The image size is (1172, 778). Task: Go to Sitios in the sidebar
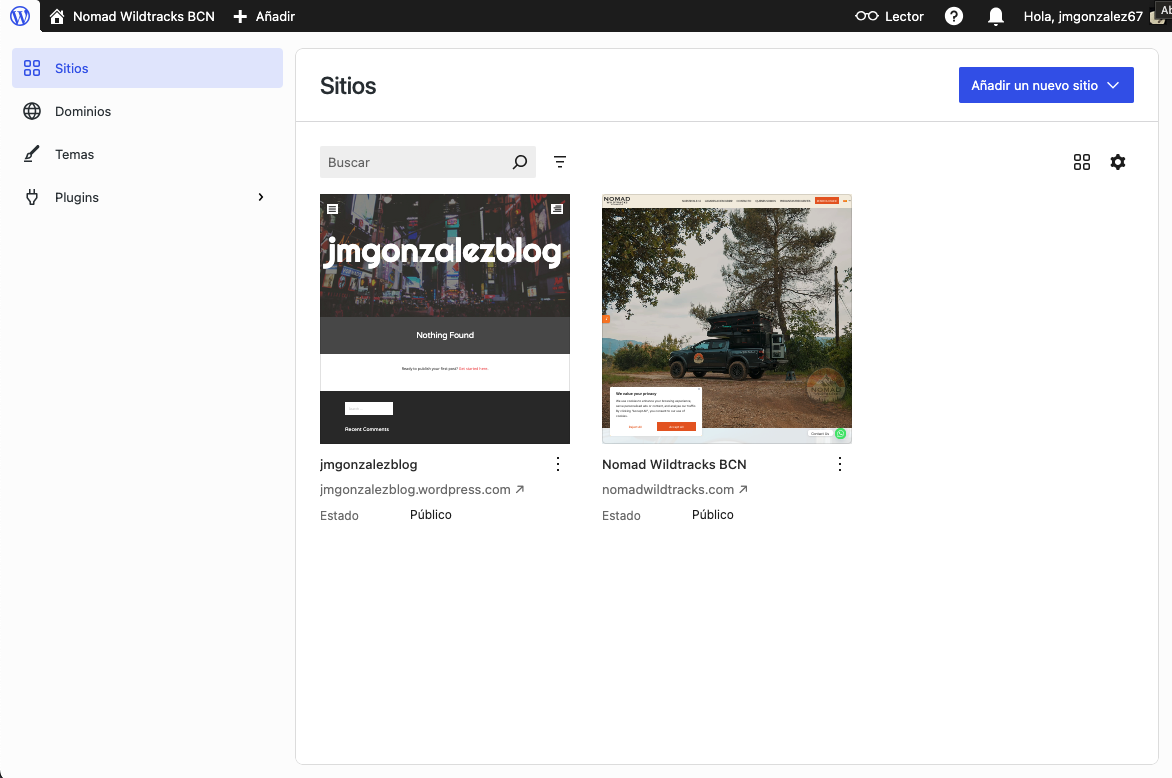[x=72, y=68]
